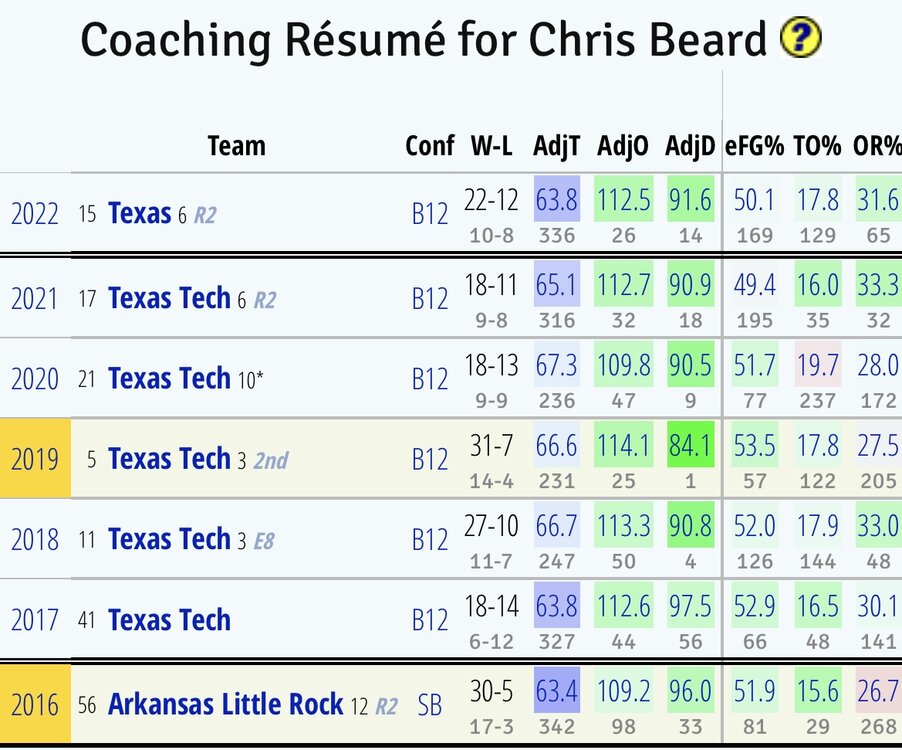This screenshot has height=750, width=902.
Task: Sort by the AdjO column header
Action: 623,146
